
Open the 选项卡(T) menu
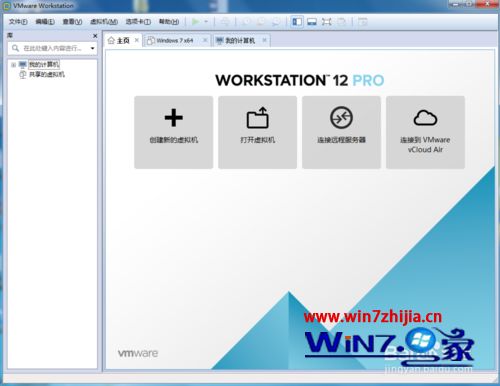tap(138, 22)
